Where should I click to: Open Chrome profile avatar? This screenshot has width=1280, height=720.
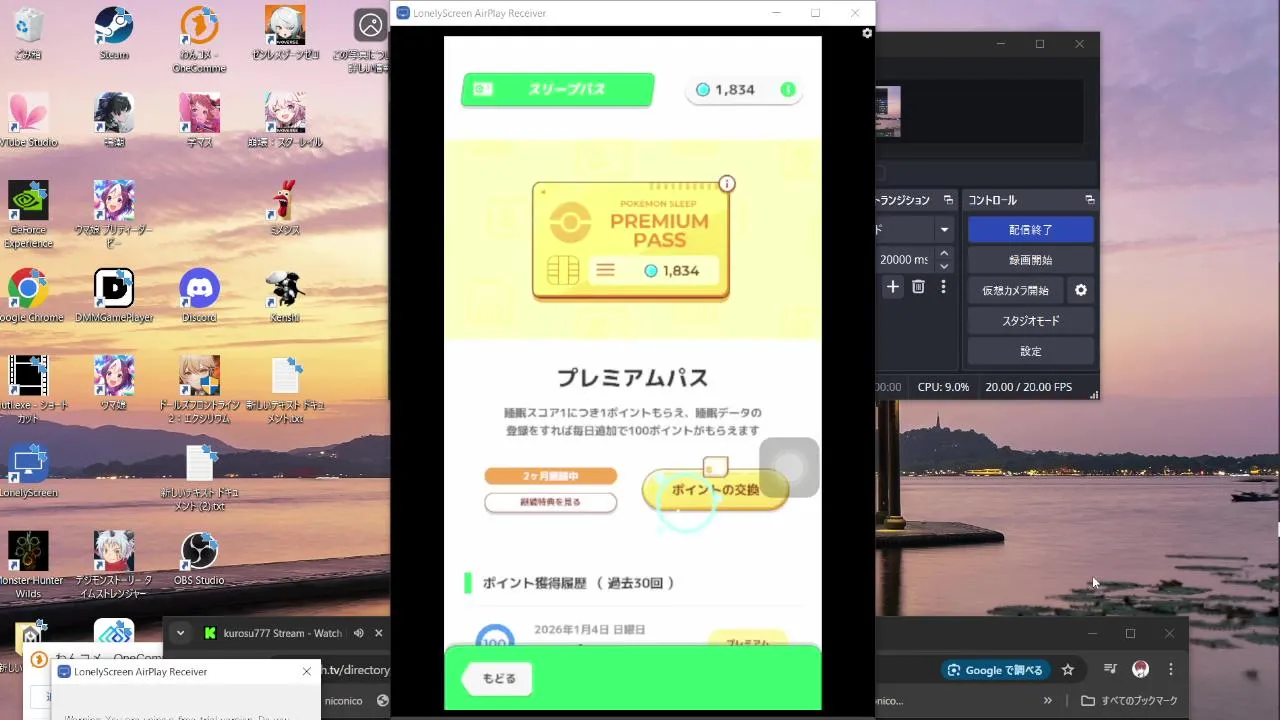(1140, 670)
